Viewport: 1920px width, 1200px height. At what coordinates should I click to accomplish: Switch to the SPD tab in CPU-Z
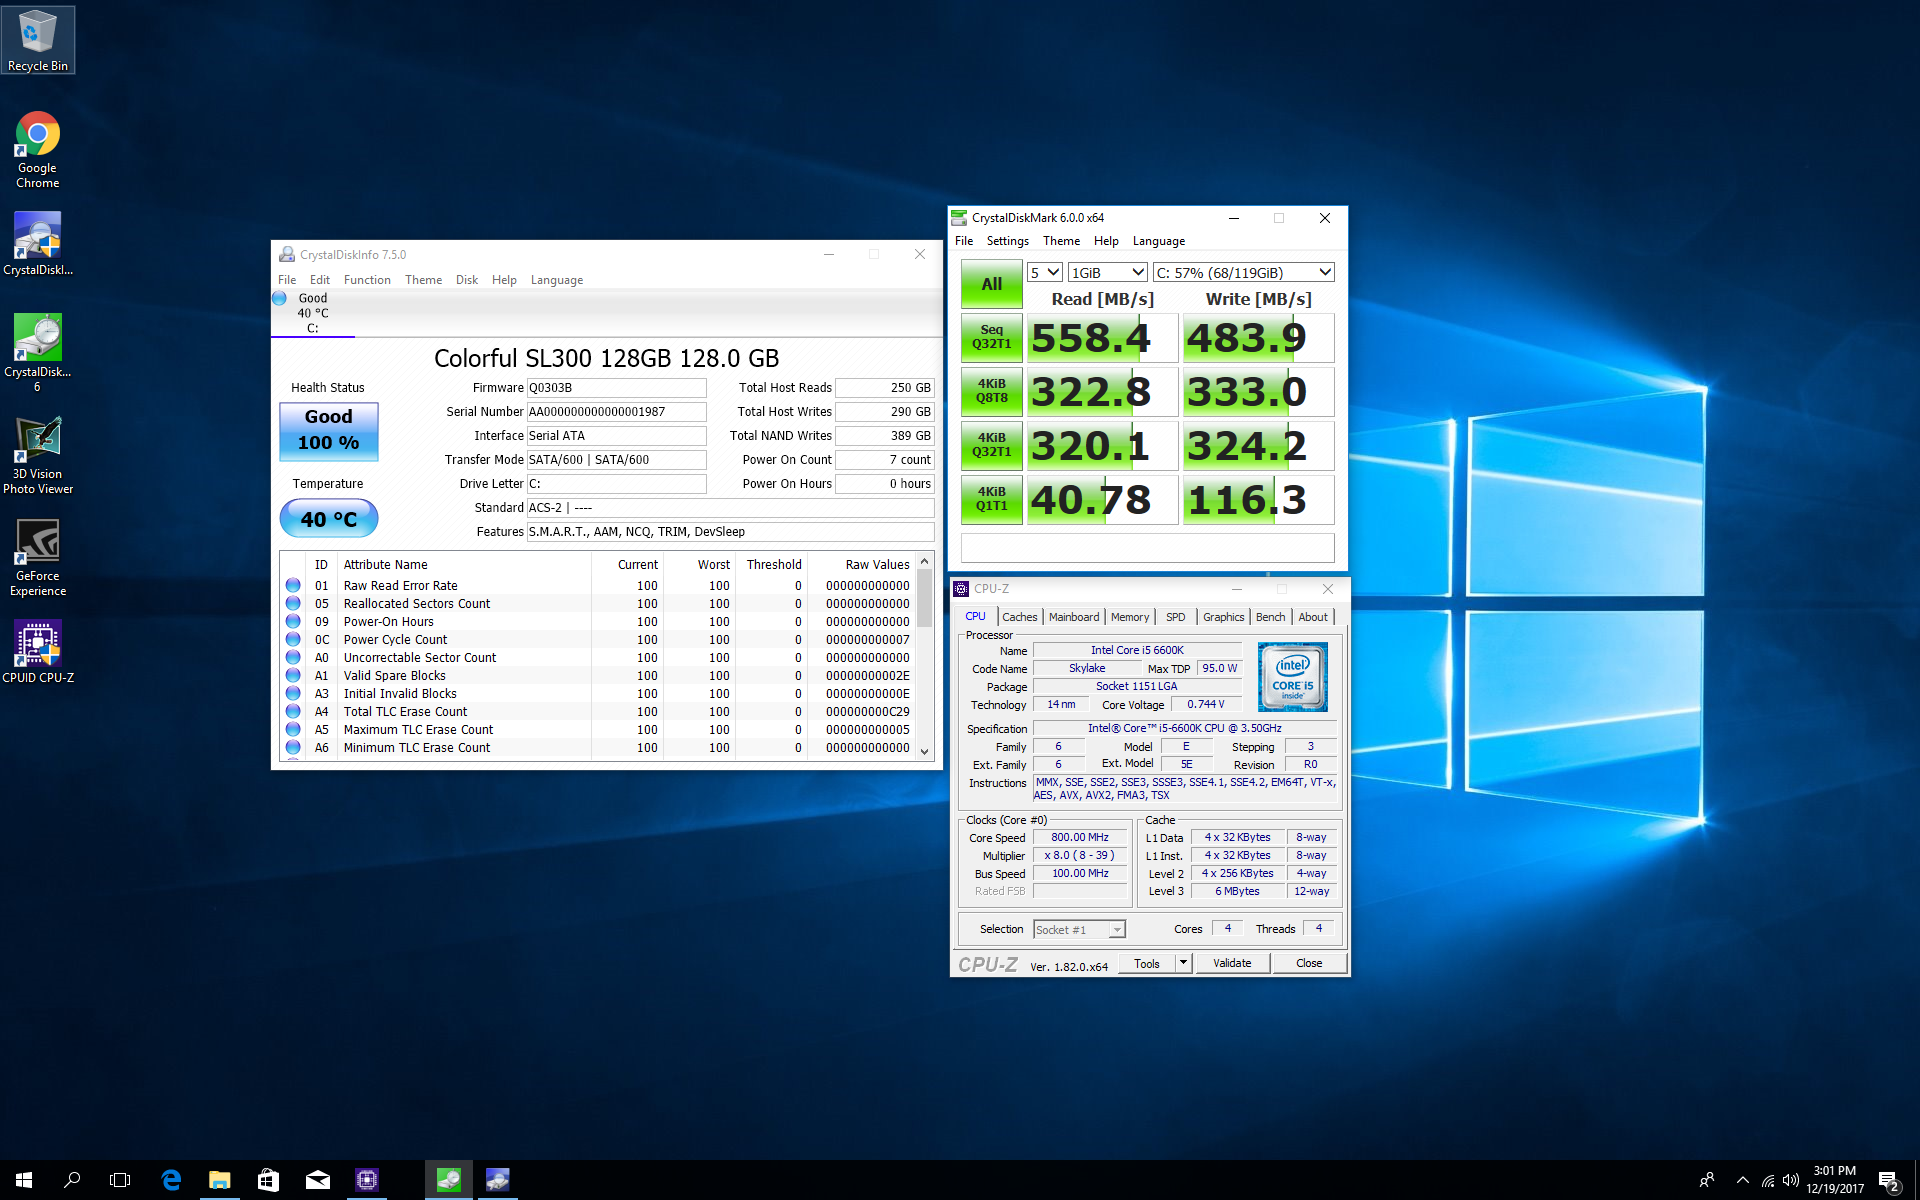tap(1176, 617)
